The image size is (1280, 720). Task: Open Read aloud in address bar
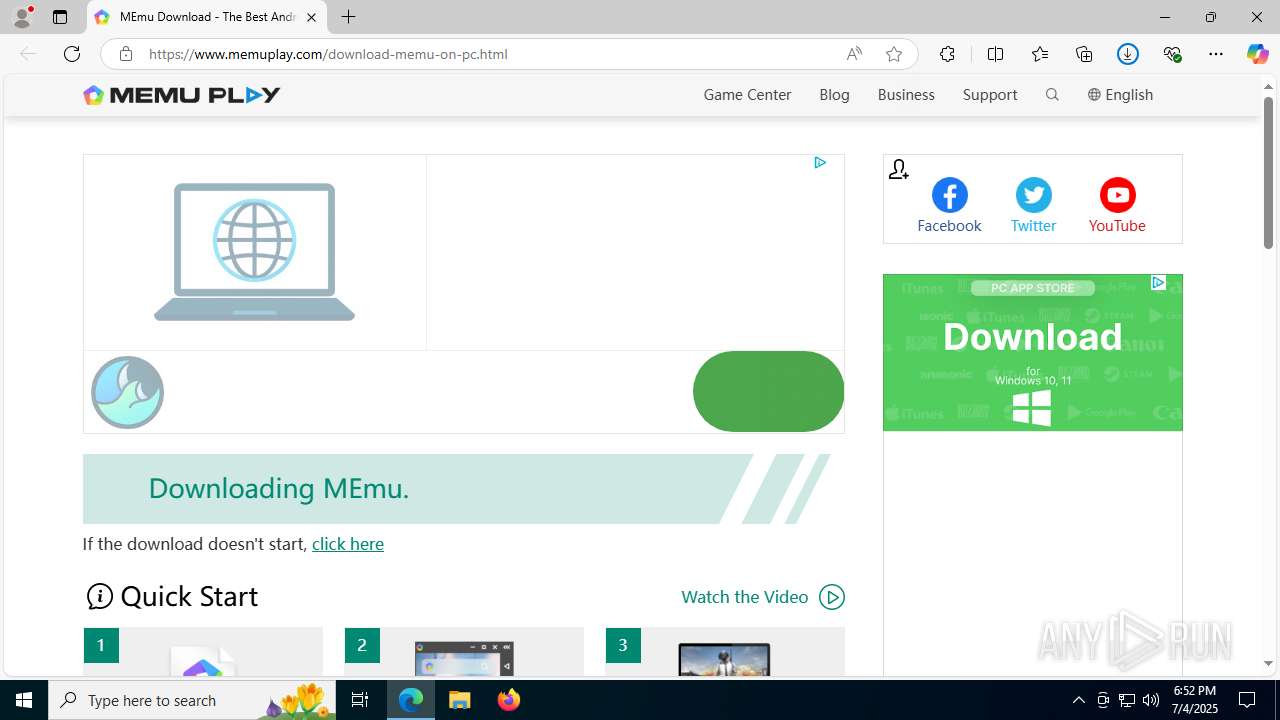click(x=854, y=54)
